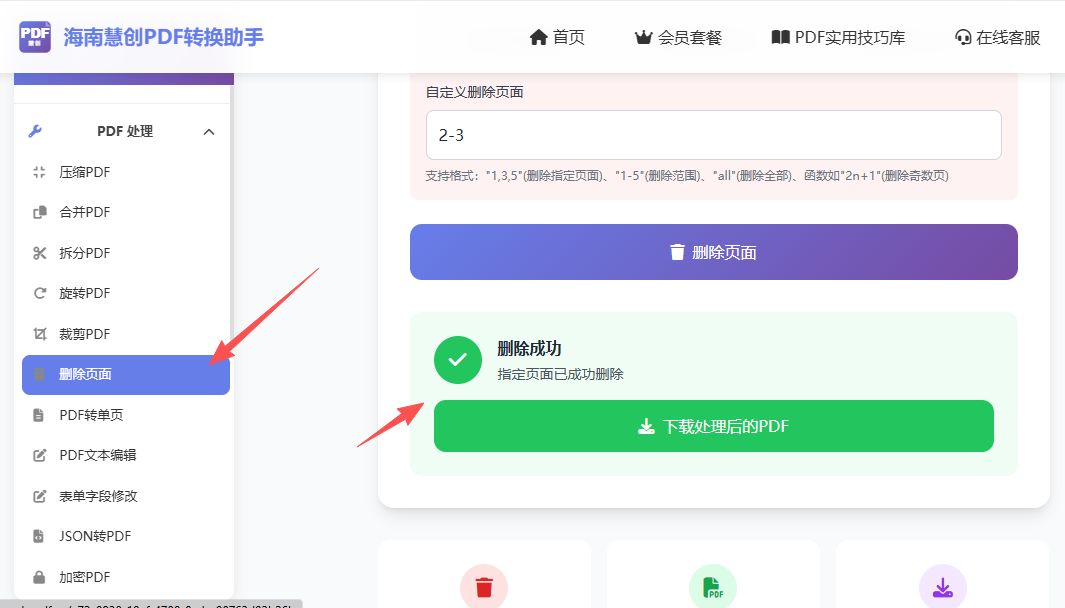Viewport: 1065px width, 608px height.
Task: Click the rotate icon beside 旋转PDF
Action: (x=39, y=293)
